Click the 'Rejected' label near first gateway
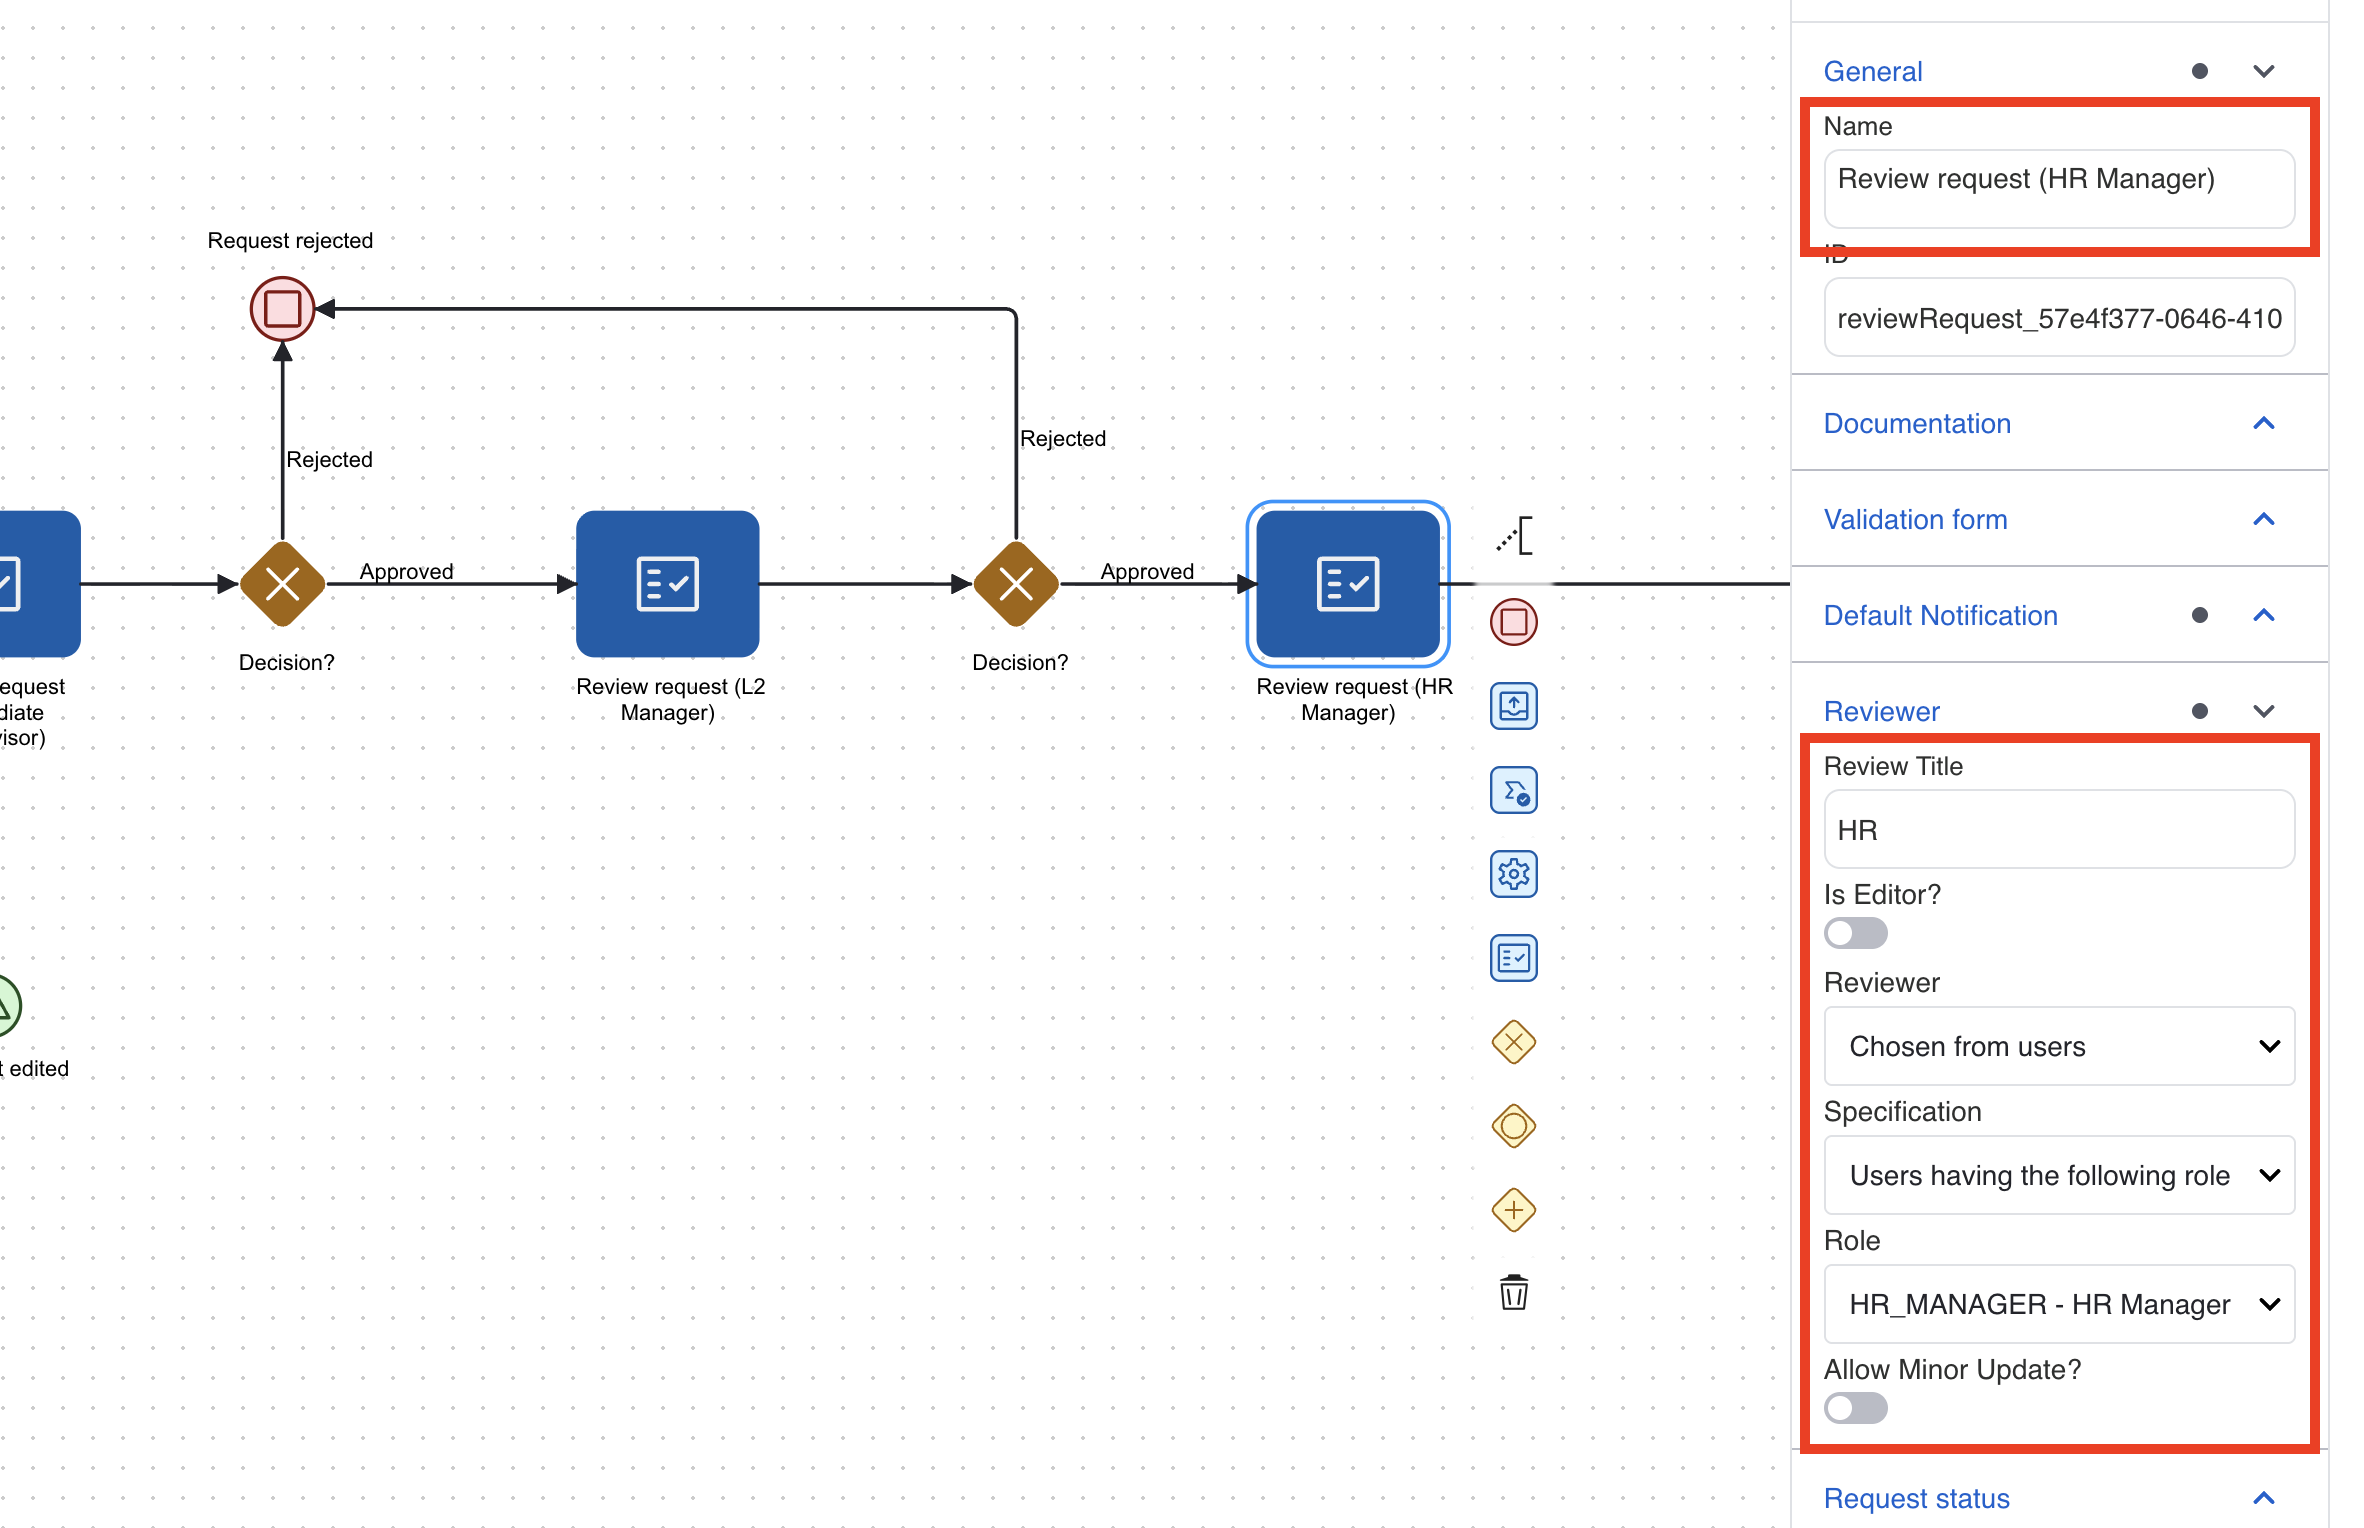2364x1528 pixels. pyautogui.click(x=329, y=459)
